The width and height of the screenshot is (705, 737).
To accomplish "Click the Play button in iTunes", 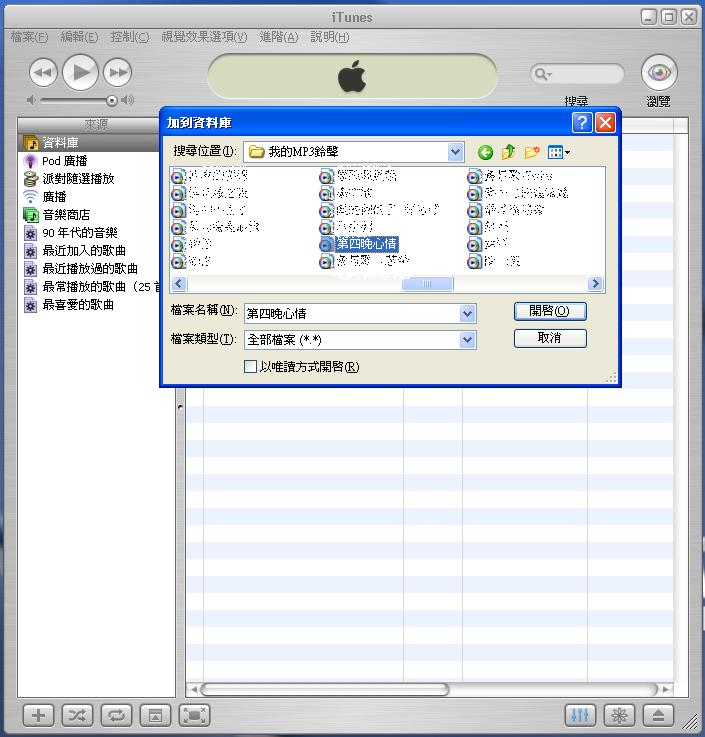I will [81, 71].
